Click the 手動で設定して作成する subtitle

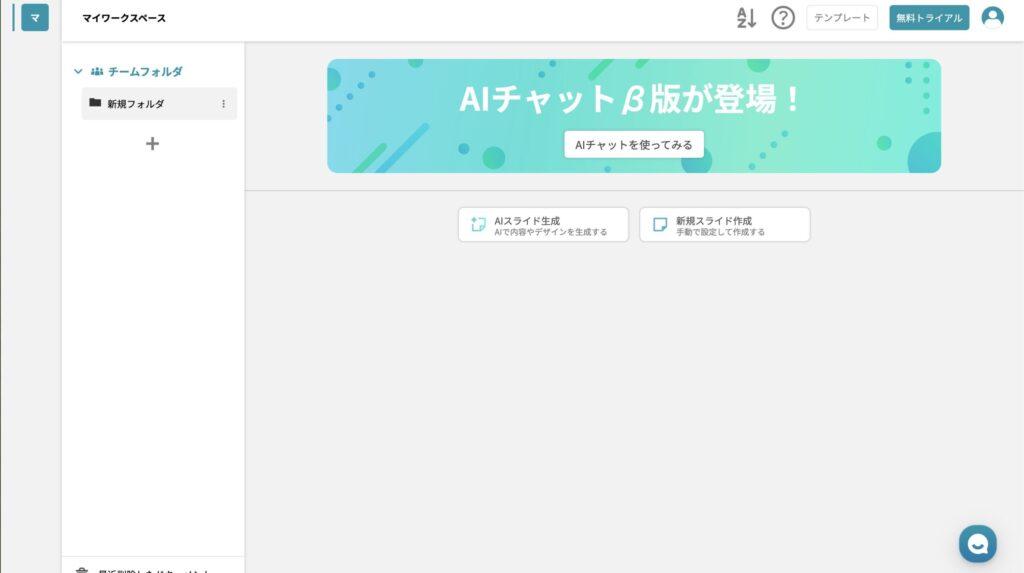(x=720, y=232)
